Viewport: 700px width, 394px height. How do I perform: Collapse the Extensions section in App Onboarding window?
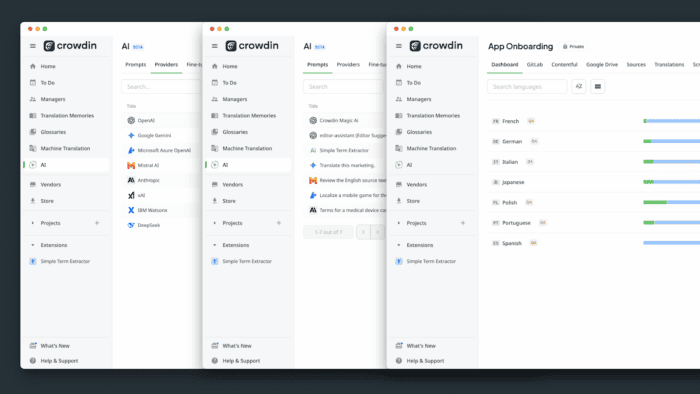tap(399, 245)
